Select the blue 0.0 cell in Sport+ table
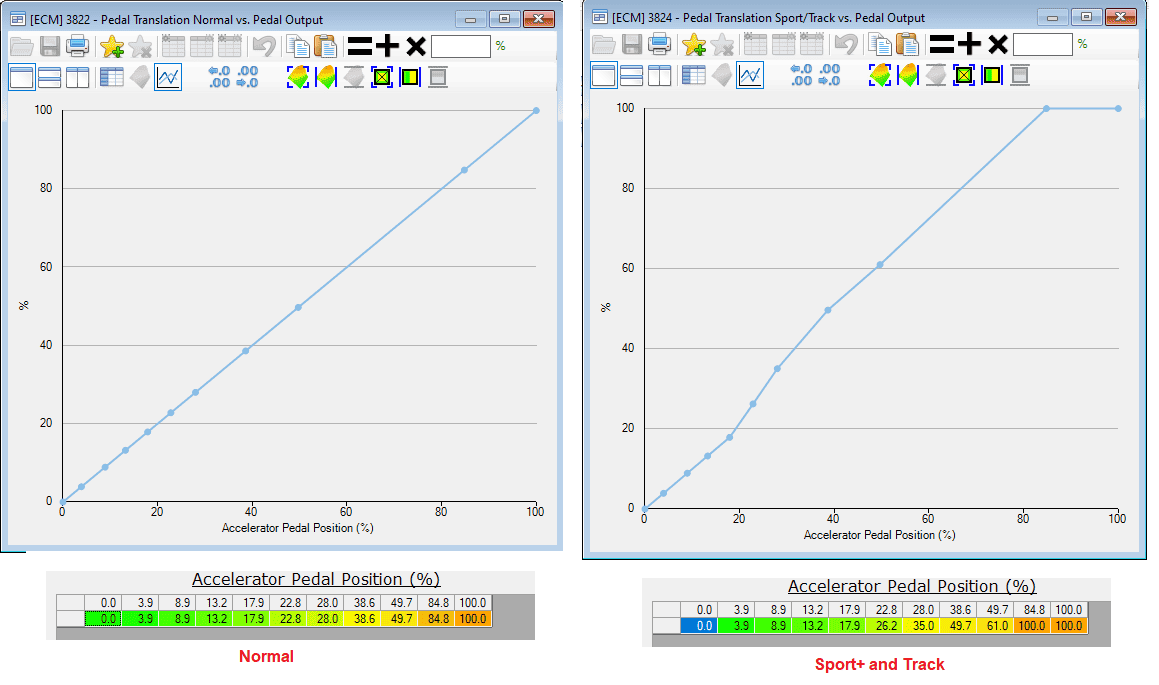The image size is (1159, 685). [699, 626]
